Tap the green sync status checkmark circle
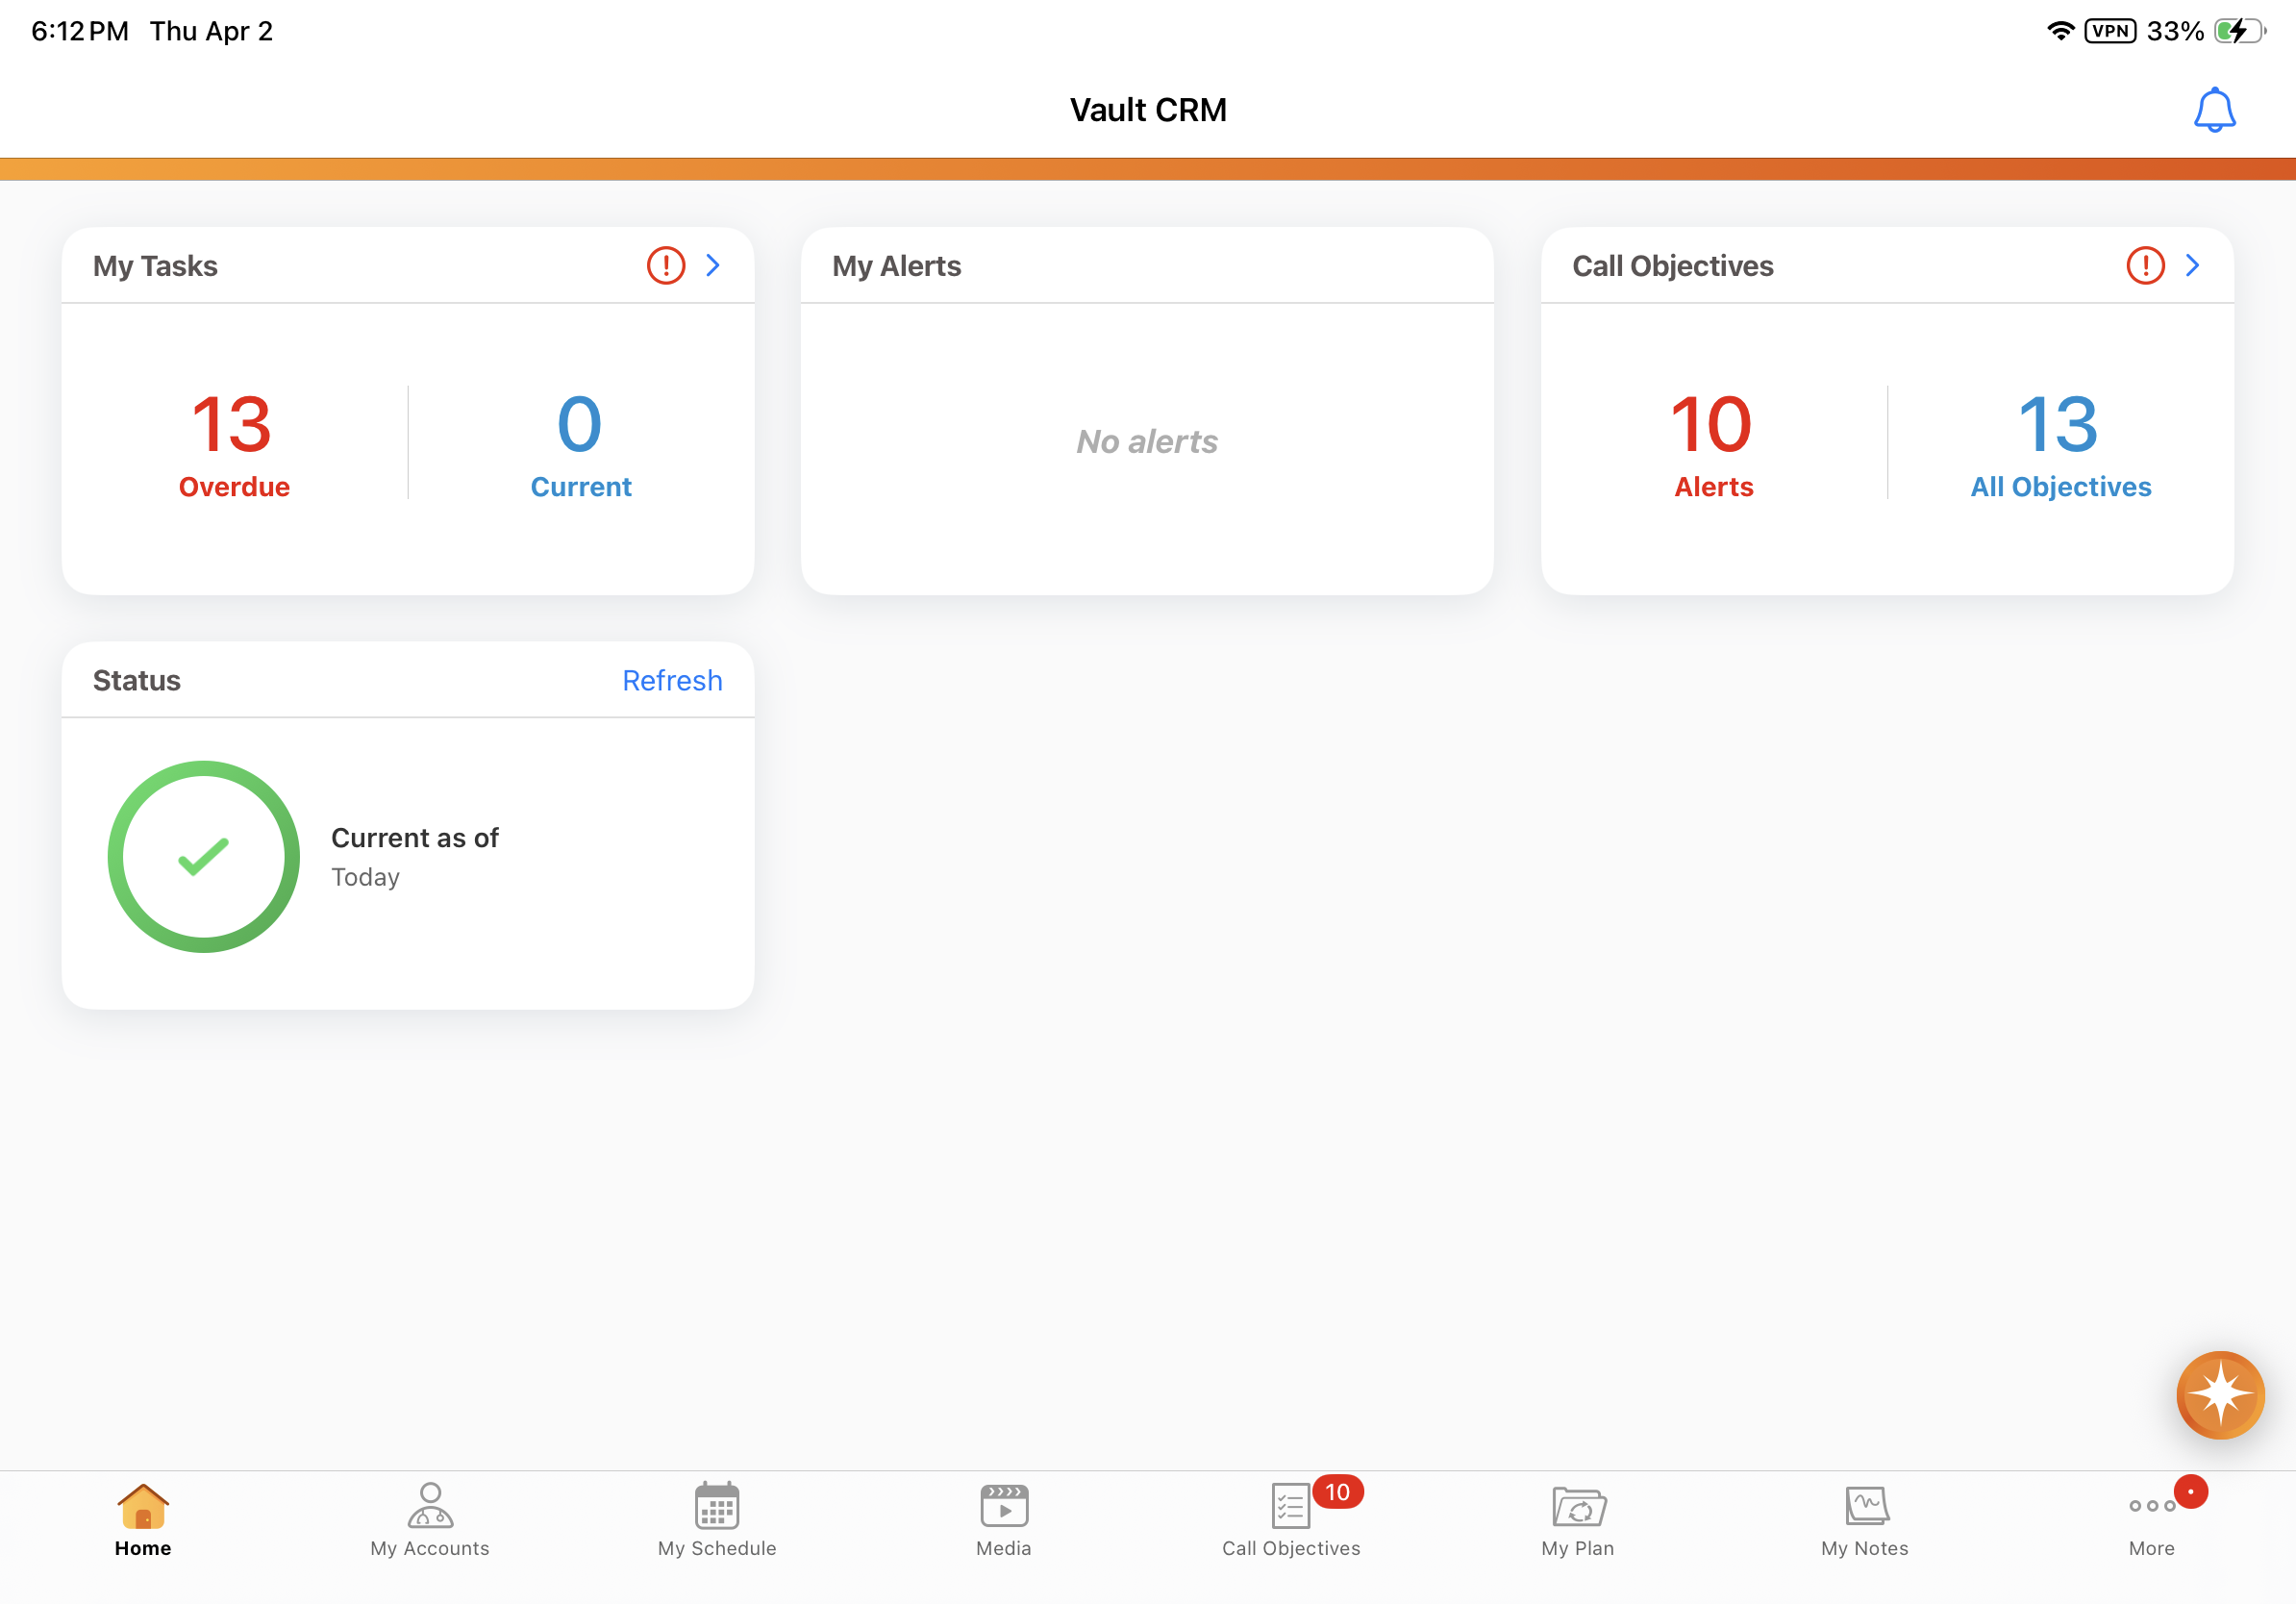The height and width of the screenshot is (1604, 2296). (204, 857)
